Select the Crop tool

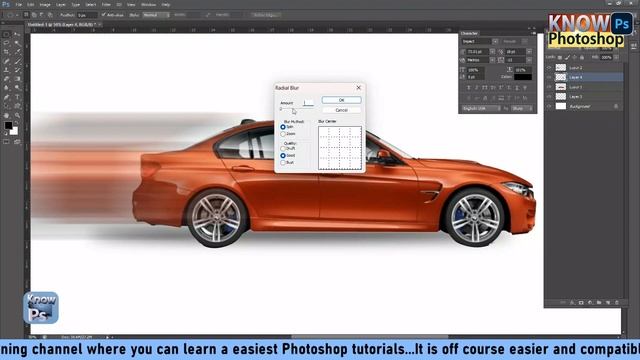click(6, 52)
